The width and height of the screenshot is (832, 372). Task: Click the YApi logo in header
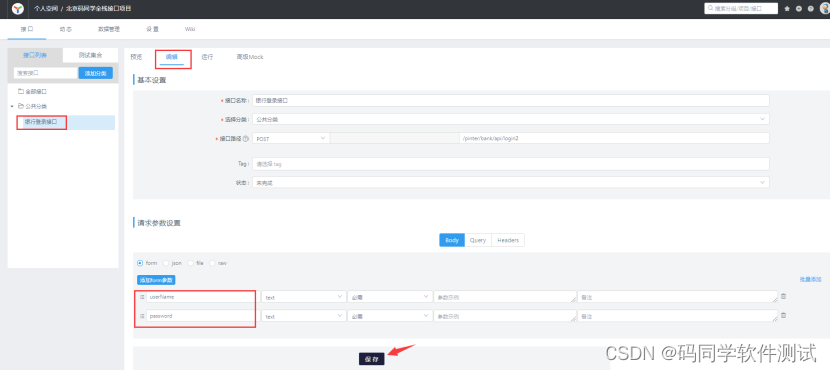[x=18, y=8]
